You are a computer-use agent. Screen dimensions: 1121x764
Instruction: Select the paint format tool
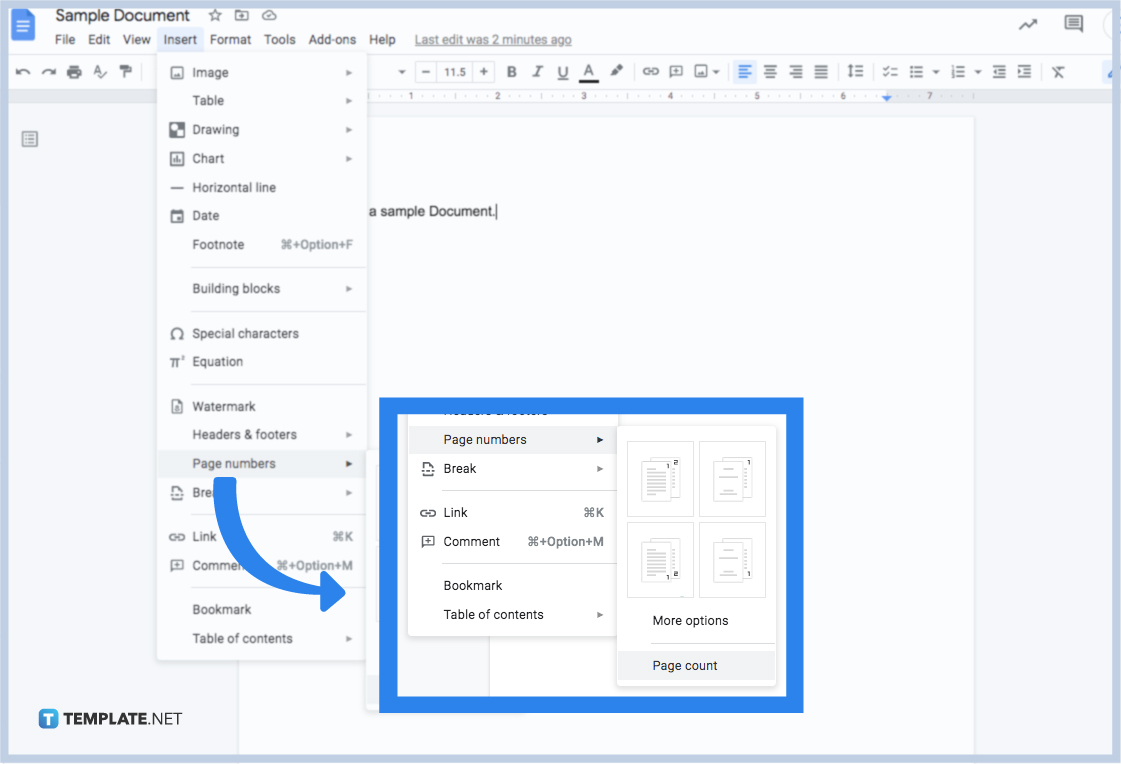pyautogui.click(x=127, y=71)
